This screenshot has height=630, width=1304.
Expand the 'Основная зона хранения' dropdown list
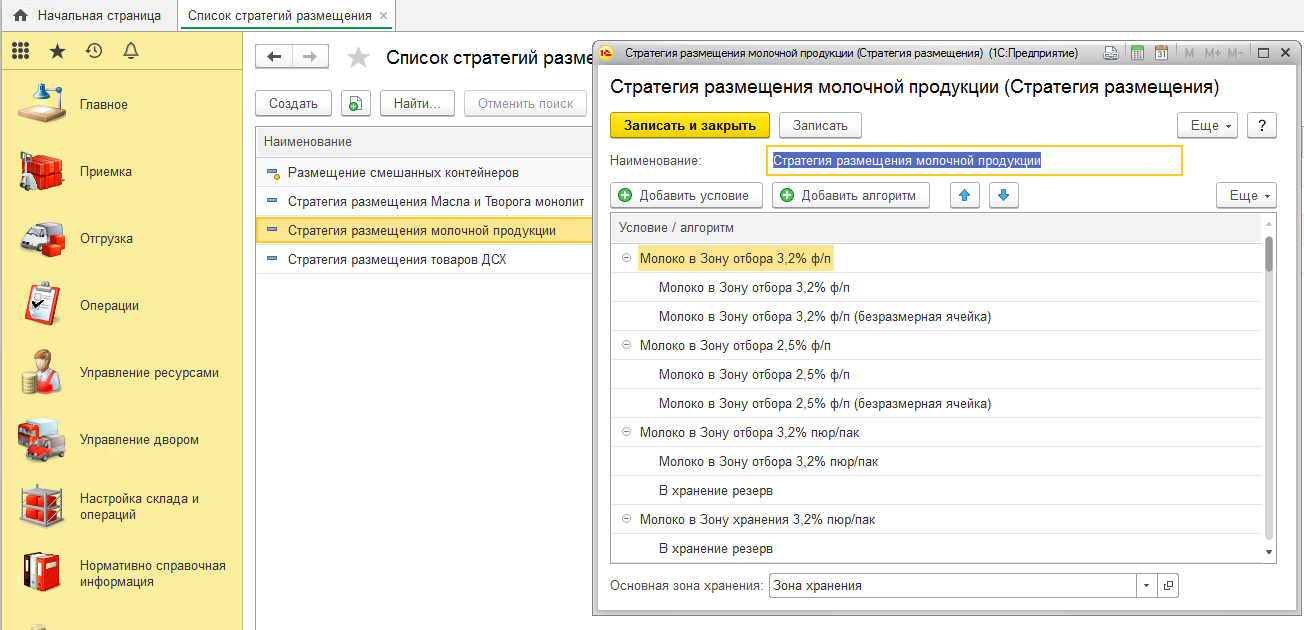coord(1145,585)
